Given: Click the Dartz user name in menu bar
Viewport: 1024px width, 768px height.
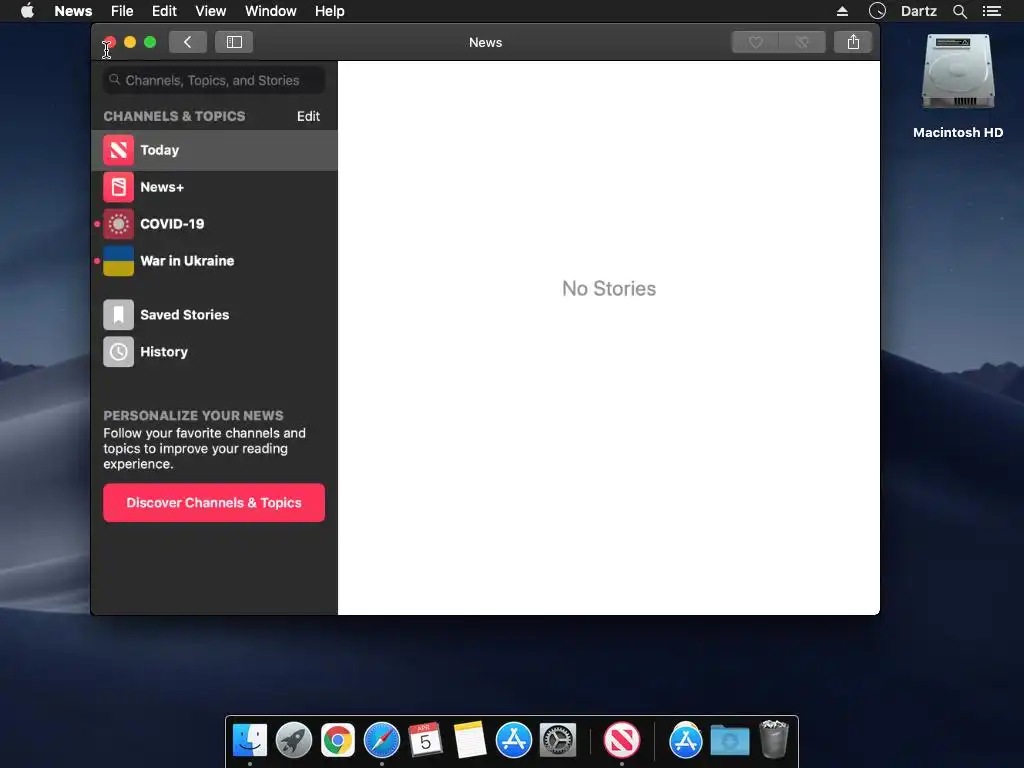Looking at the screenshot, I should pyautogui.click(x=918, y=11).
